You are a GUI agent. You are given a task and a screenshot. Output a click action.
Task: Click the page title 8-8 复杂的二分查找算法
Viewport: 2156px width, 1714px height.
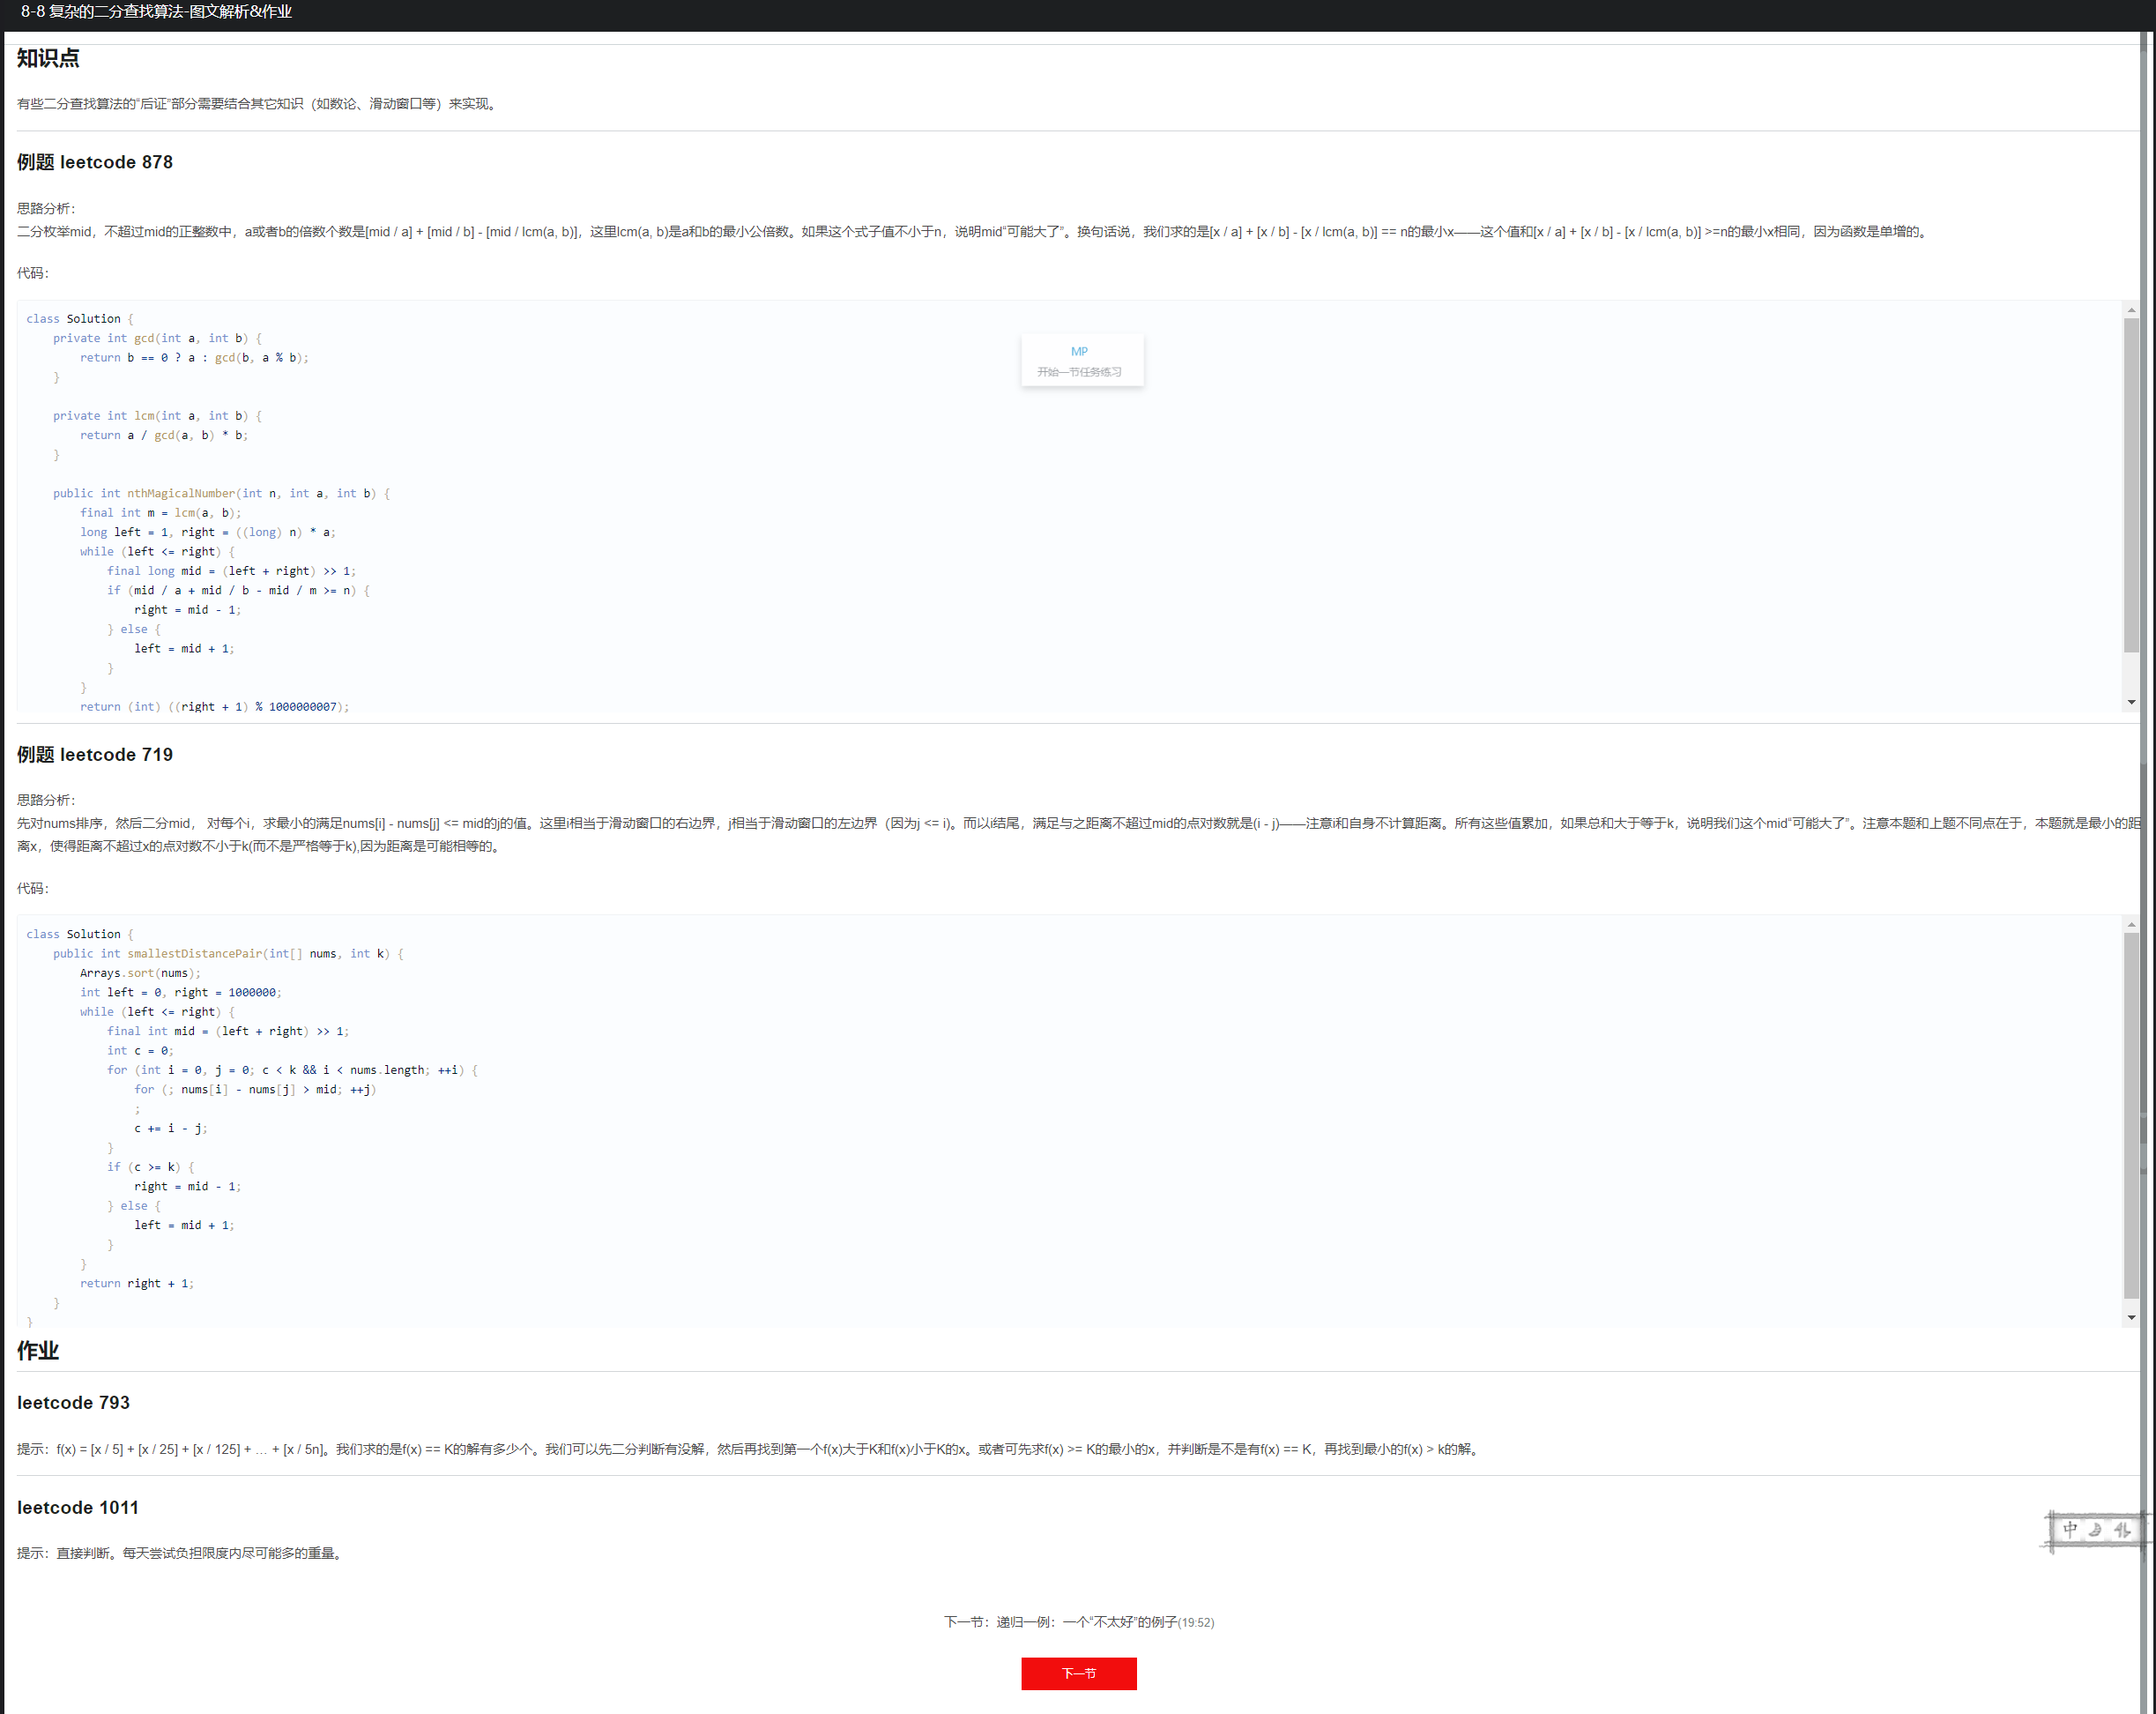point(157,12)
